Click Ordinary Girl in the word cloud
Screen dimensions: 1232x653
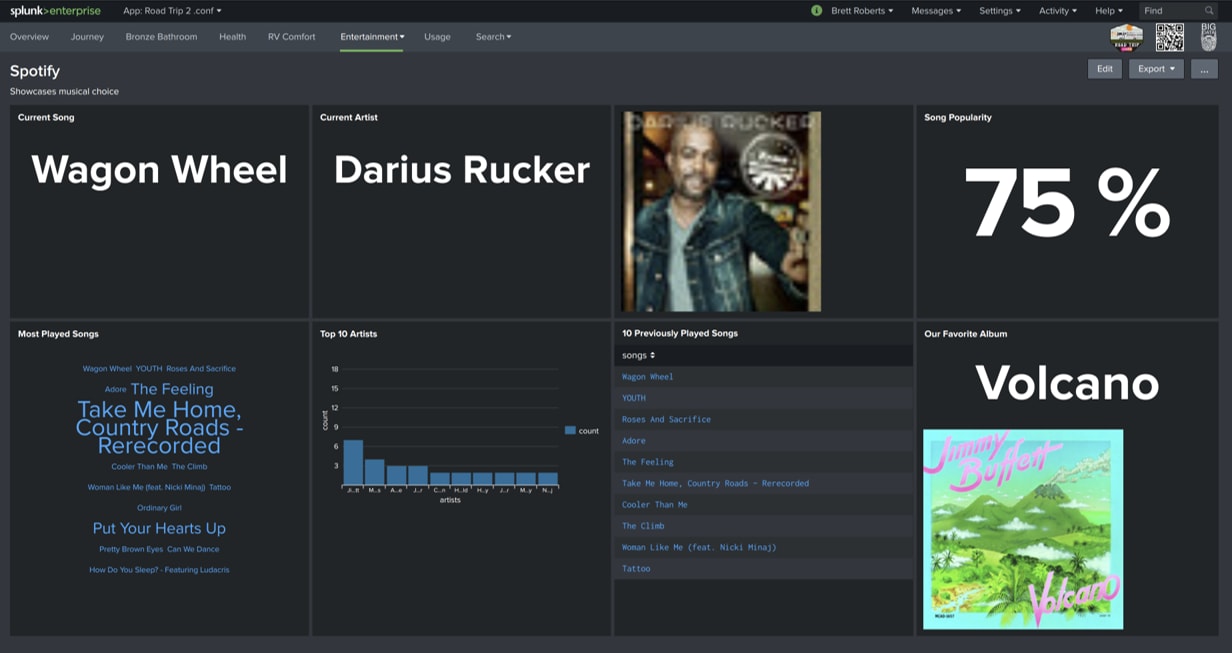pos(159,508)
